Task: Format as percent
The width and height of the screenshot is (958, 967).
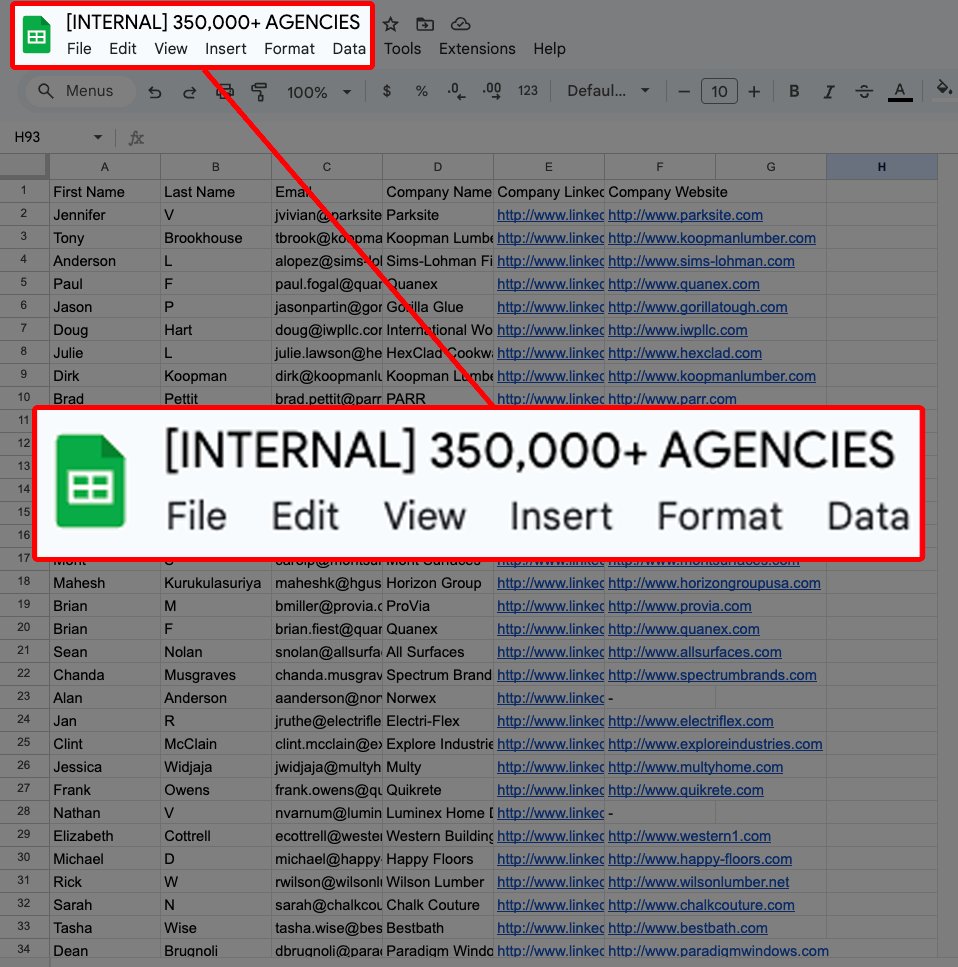Action: tap(421, 91)
